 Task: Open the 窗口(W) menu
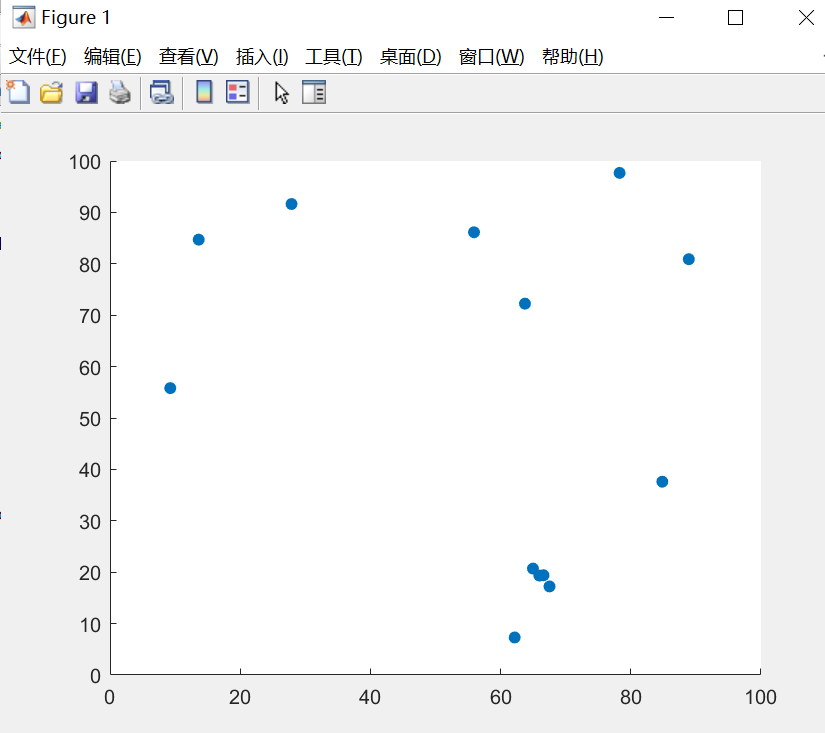pos(492,57)
